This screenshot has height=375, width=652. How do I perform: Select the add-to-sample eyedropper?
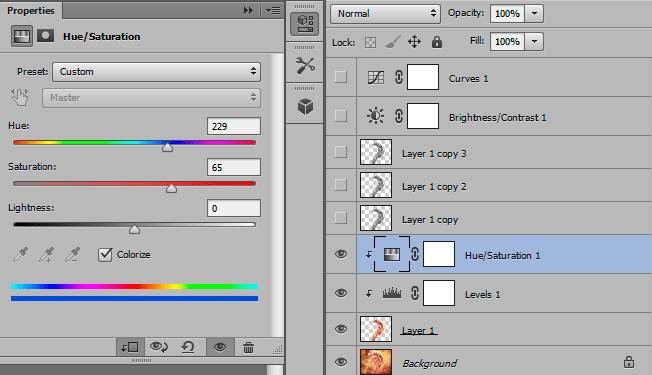(47, 254)
